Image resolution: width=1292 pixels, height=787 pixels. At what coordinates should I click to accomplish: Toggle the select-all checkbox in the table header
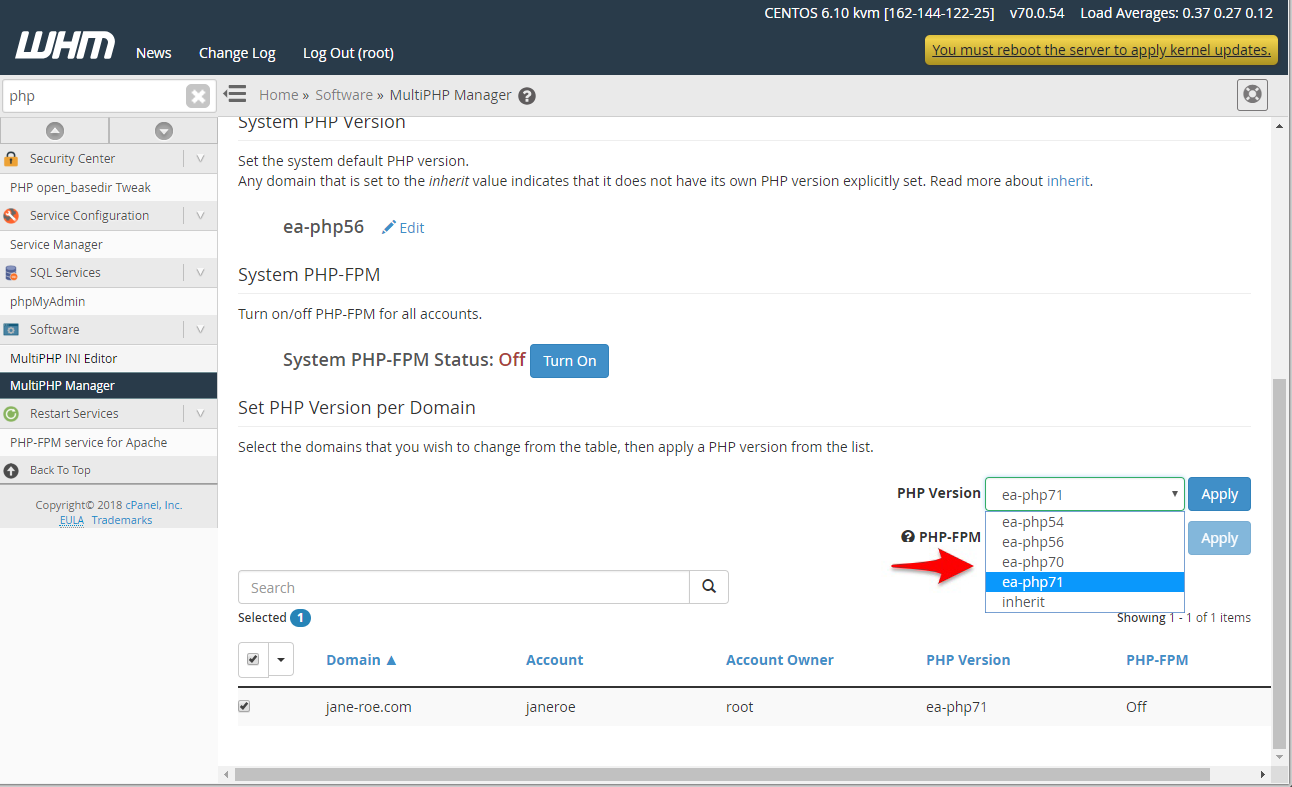253,659
